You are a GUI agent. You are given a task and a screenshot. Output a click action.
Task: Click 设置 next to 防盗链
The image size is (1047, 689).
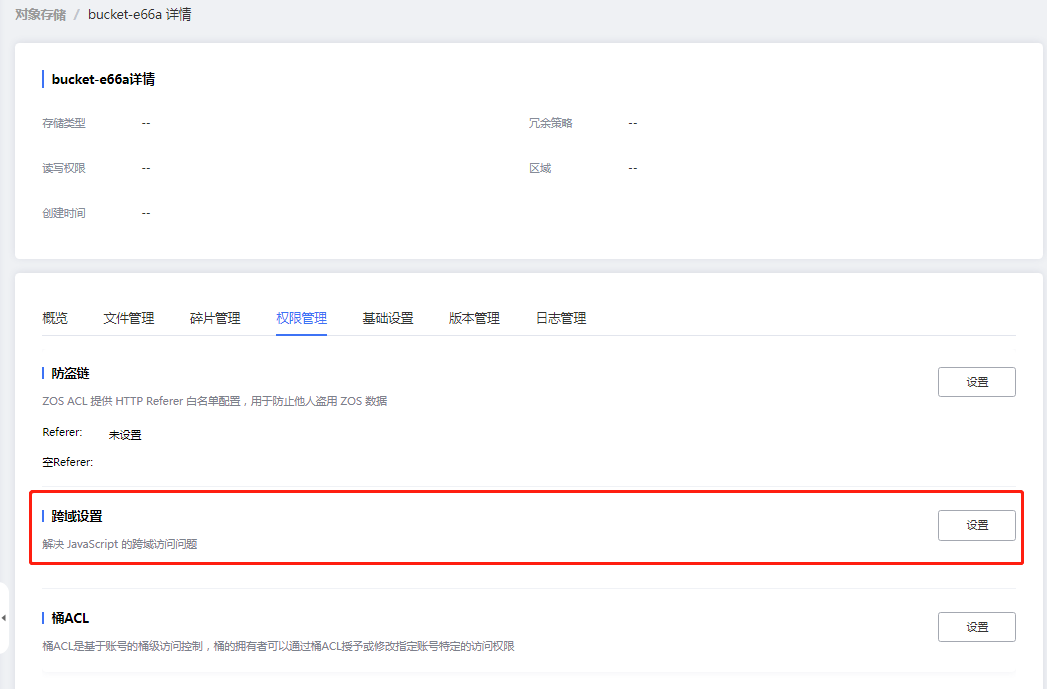coord(976,381)
